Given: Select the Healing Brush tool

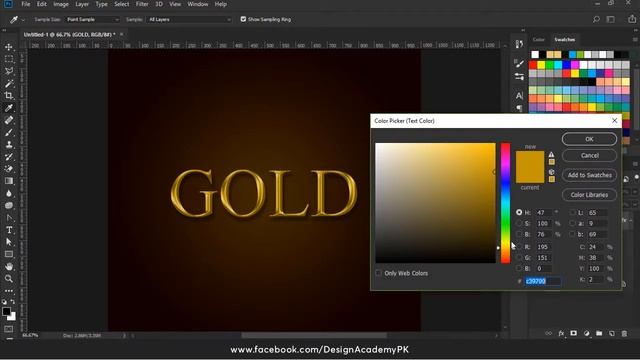Looking at the screenshot, I should 9,120.
